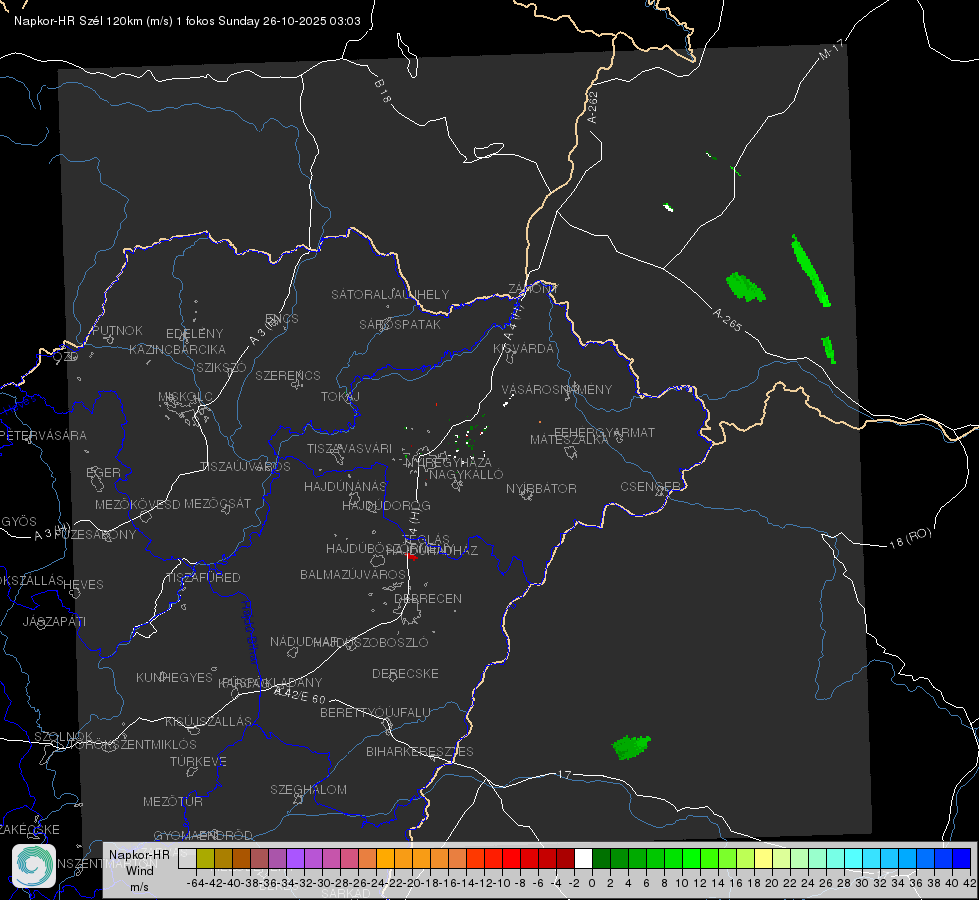Click the MEZOTUR label
Image resolution: width=979 pixels, height=900 pixels.
pyautogui.click(x=173, y=801)
